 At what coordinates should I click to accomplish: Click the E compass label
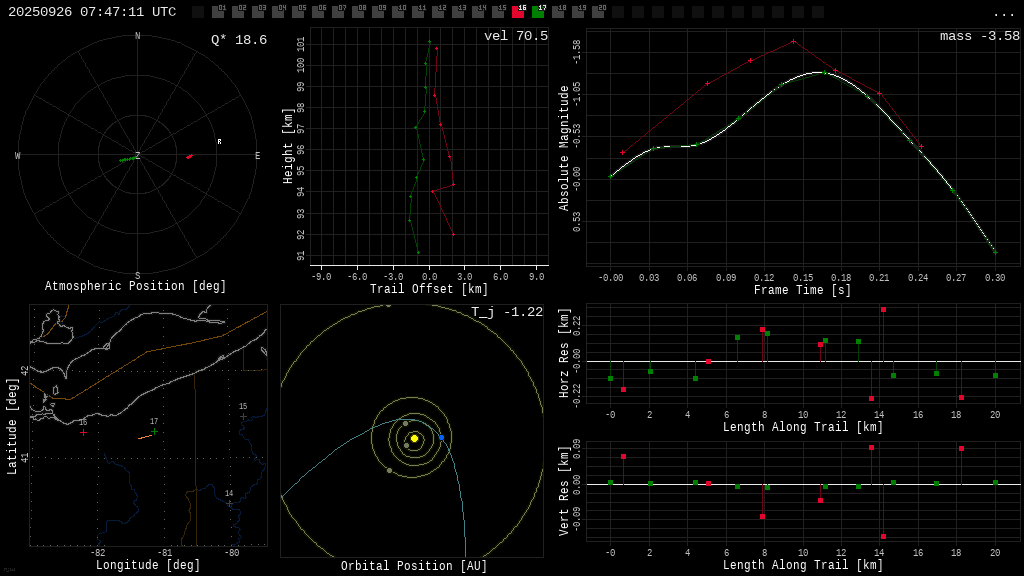(x=257, y=155)
